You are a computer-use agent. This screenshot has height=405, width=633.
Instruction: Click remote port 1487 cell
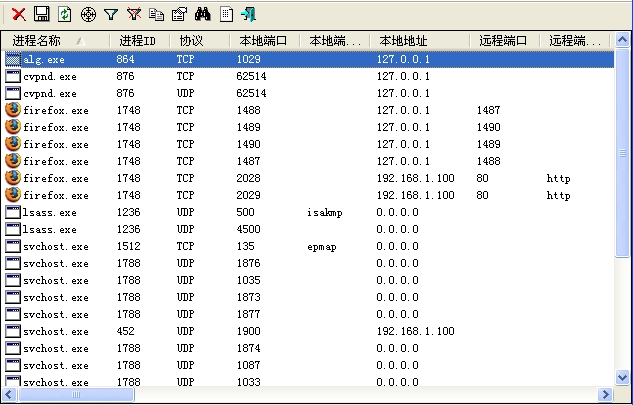[488, 110]
